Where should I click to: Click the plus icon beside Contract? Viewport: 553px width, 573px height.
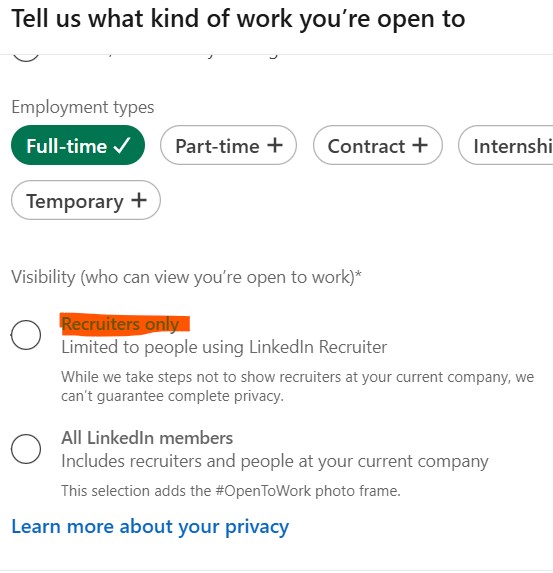click(x=420, y=145)
